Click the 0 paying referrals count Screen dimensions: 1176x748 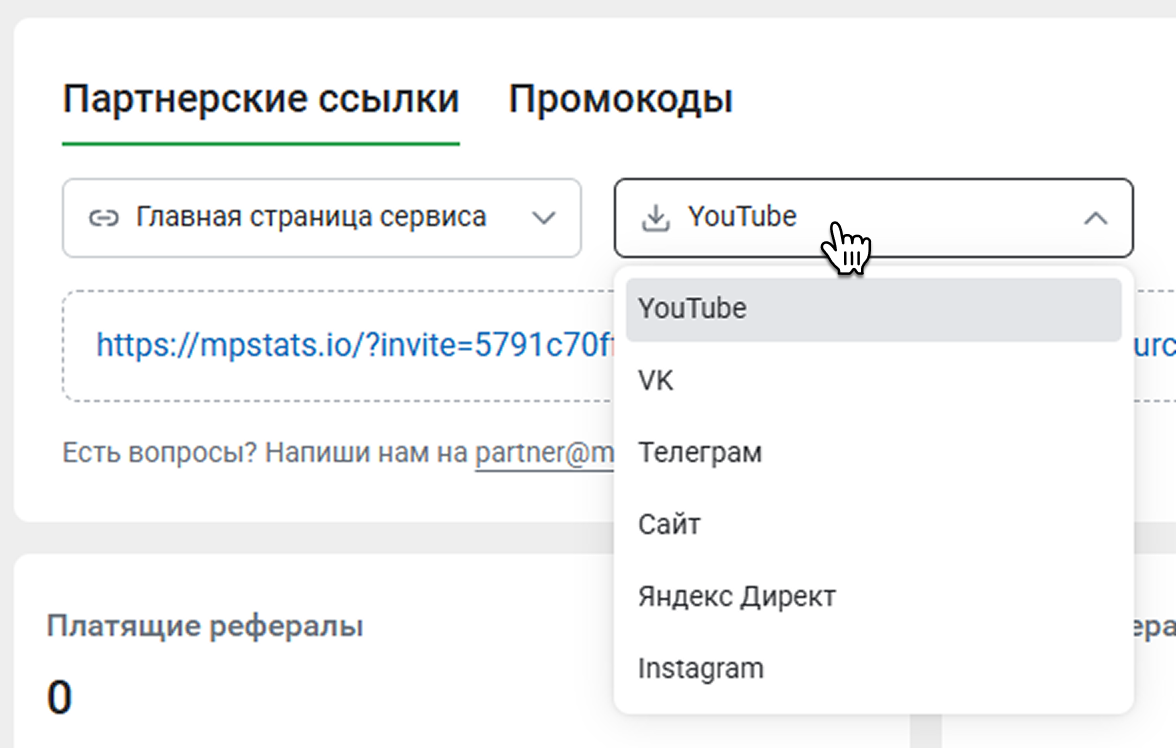59,697
